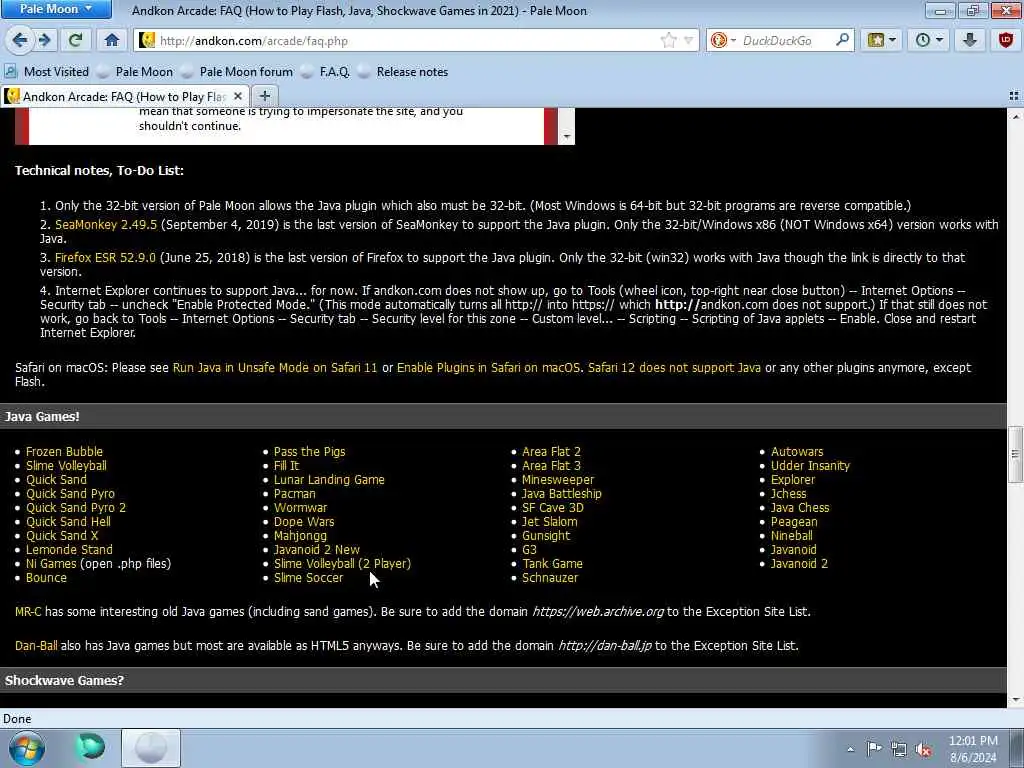
Task: Open the Mahjongg link
Action: 300,536
